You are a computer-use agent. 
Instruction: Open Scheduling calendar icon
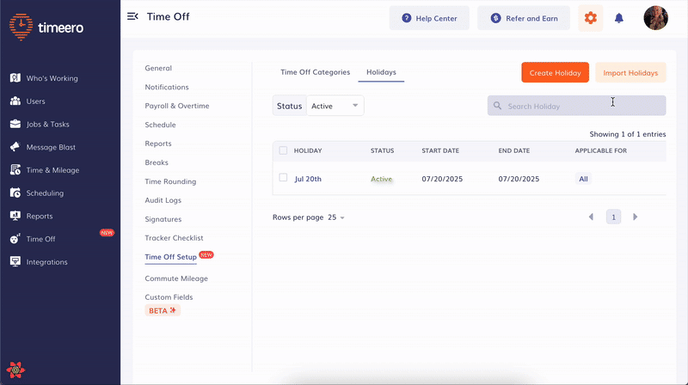(x=15, y=193)
